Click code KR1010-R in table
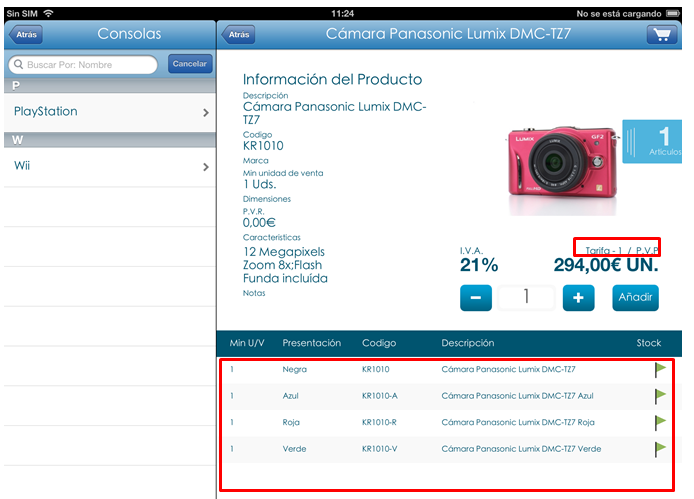 379,422
